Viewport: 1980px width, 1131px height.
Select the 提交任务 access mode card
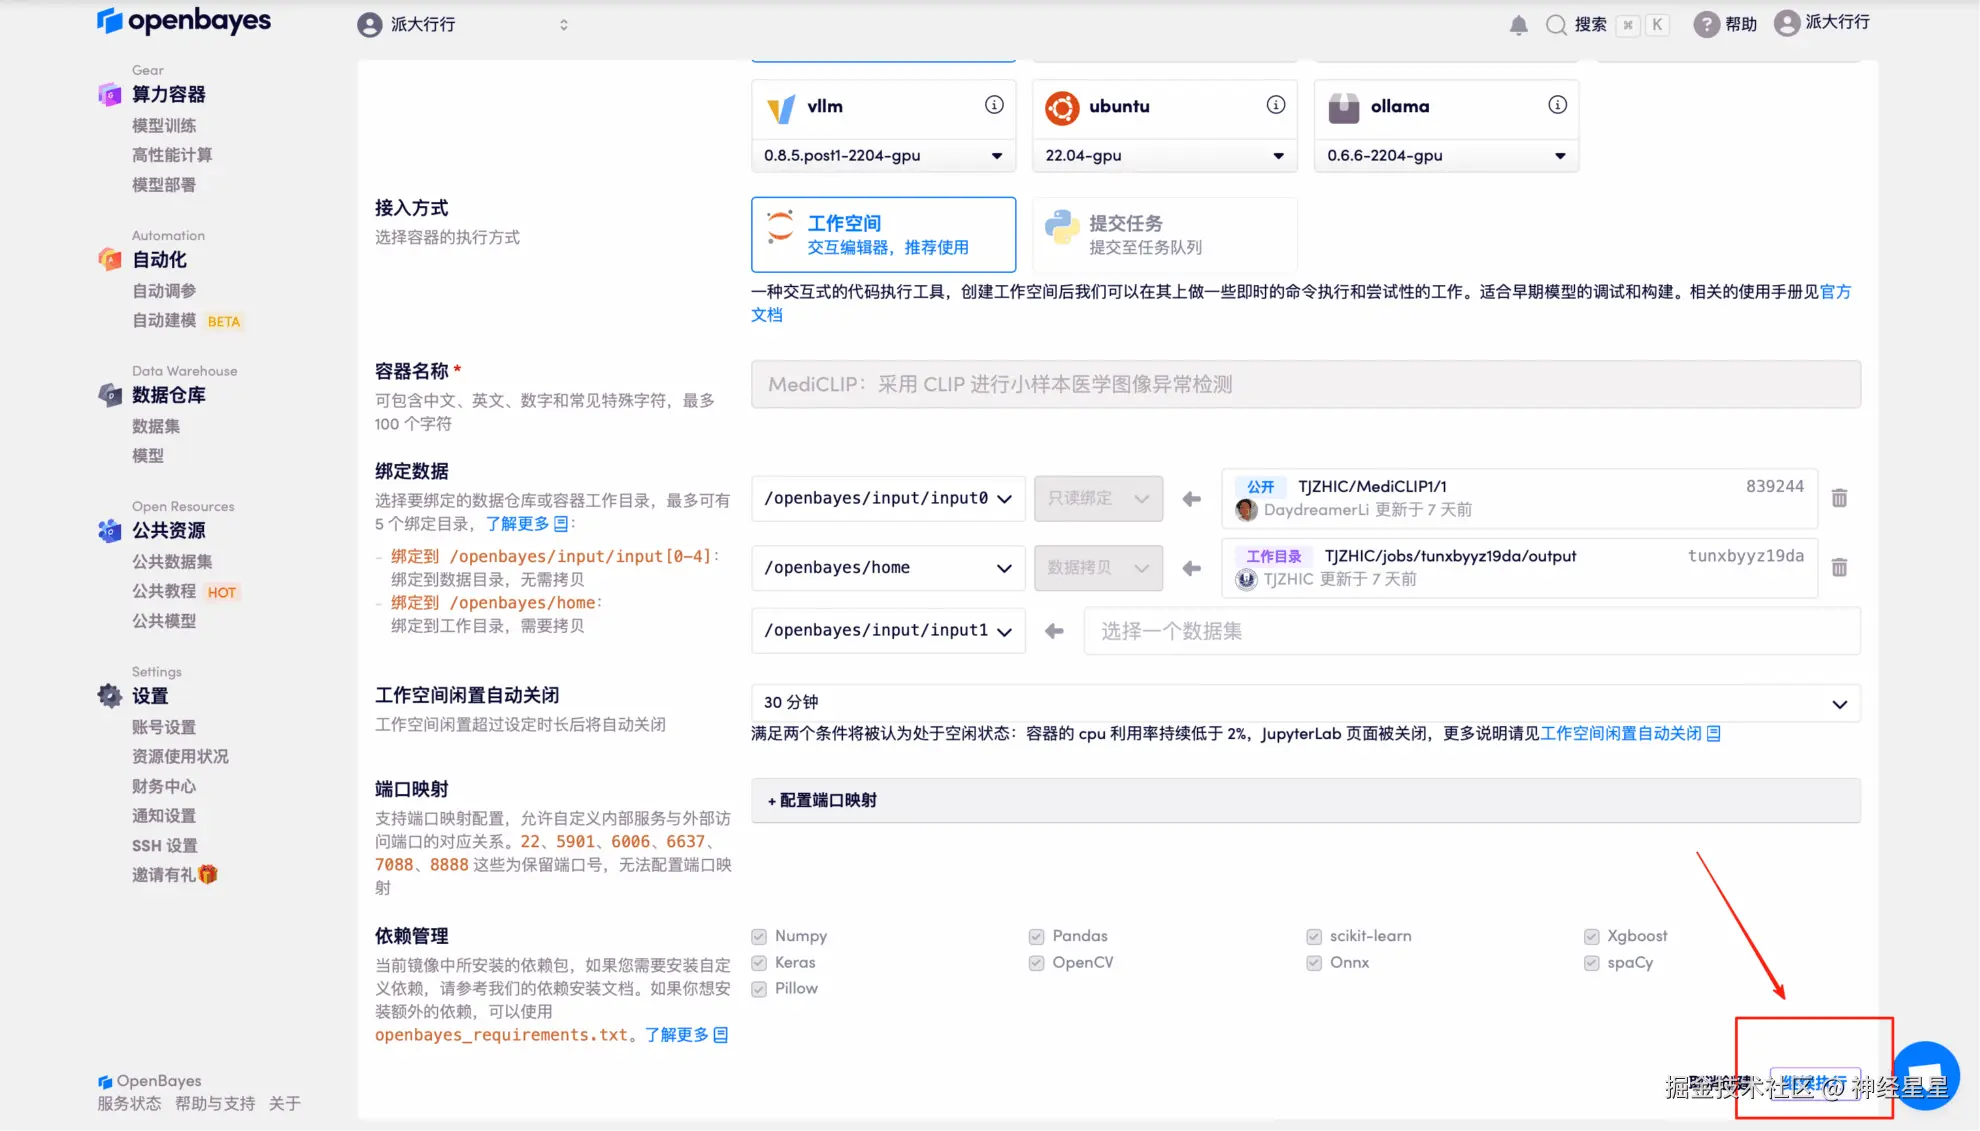(1164, 235)
